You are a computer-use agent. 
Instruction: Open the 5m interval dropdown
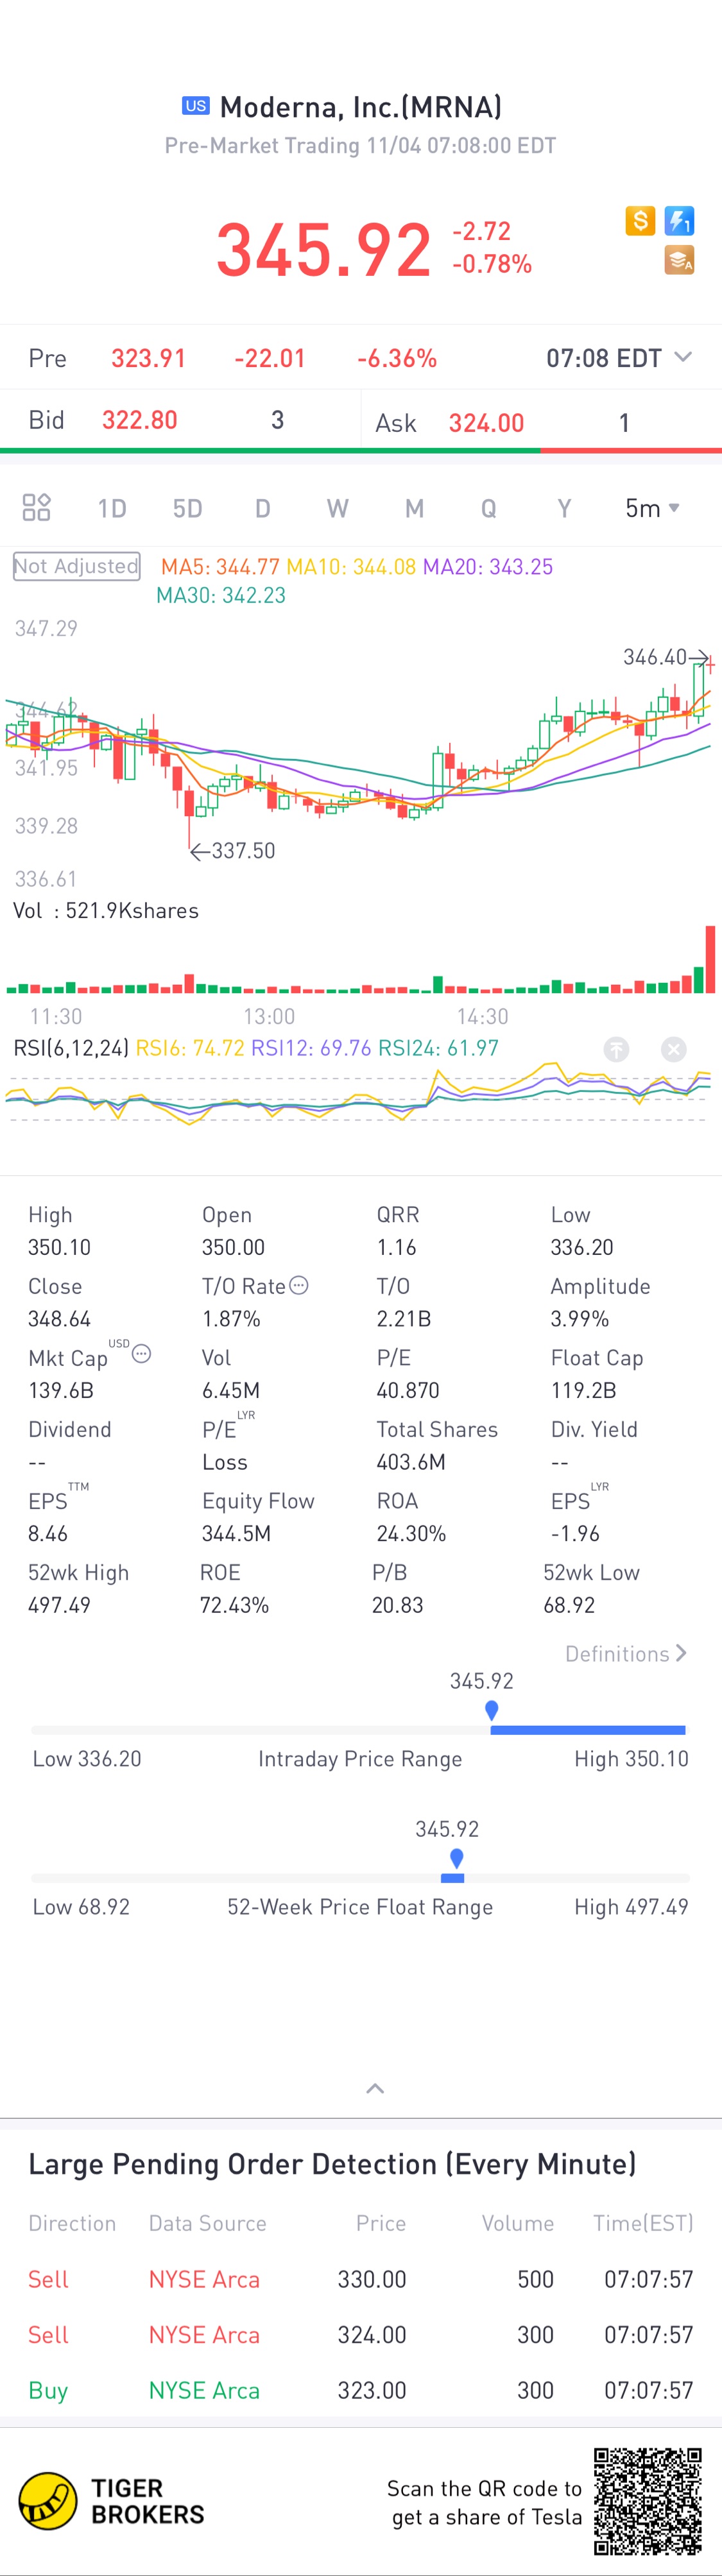pos(652,508)
